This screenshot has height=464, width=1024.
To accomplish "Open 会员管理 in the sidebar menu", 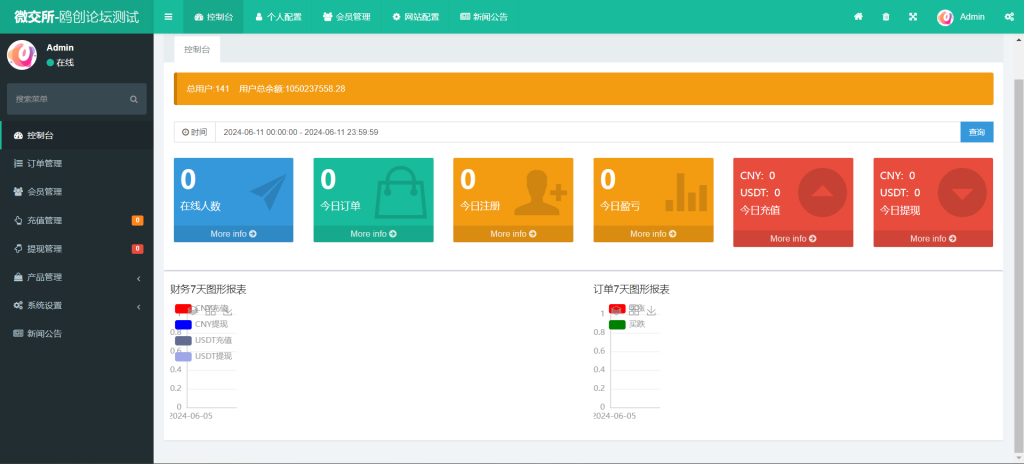I will click(x=77, y=192).
